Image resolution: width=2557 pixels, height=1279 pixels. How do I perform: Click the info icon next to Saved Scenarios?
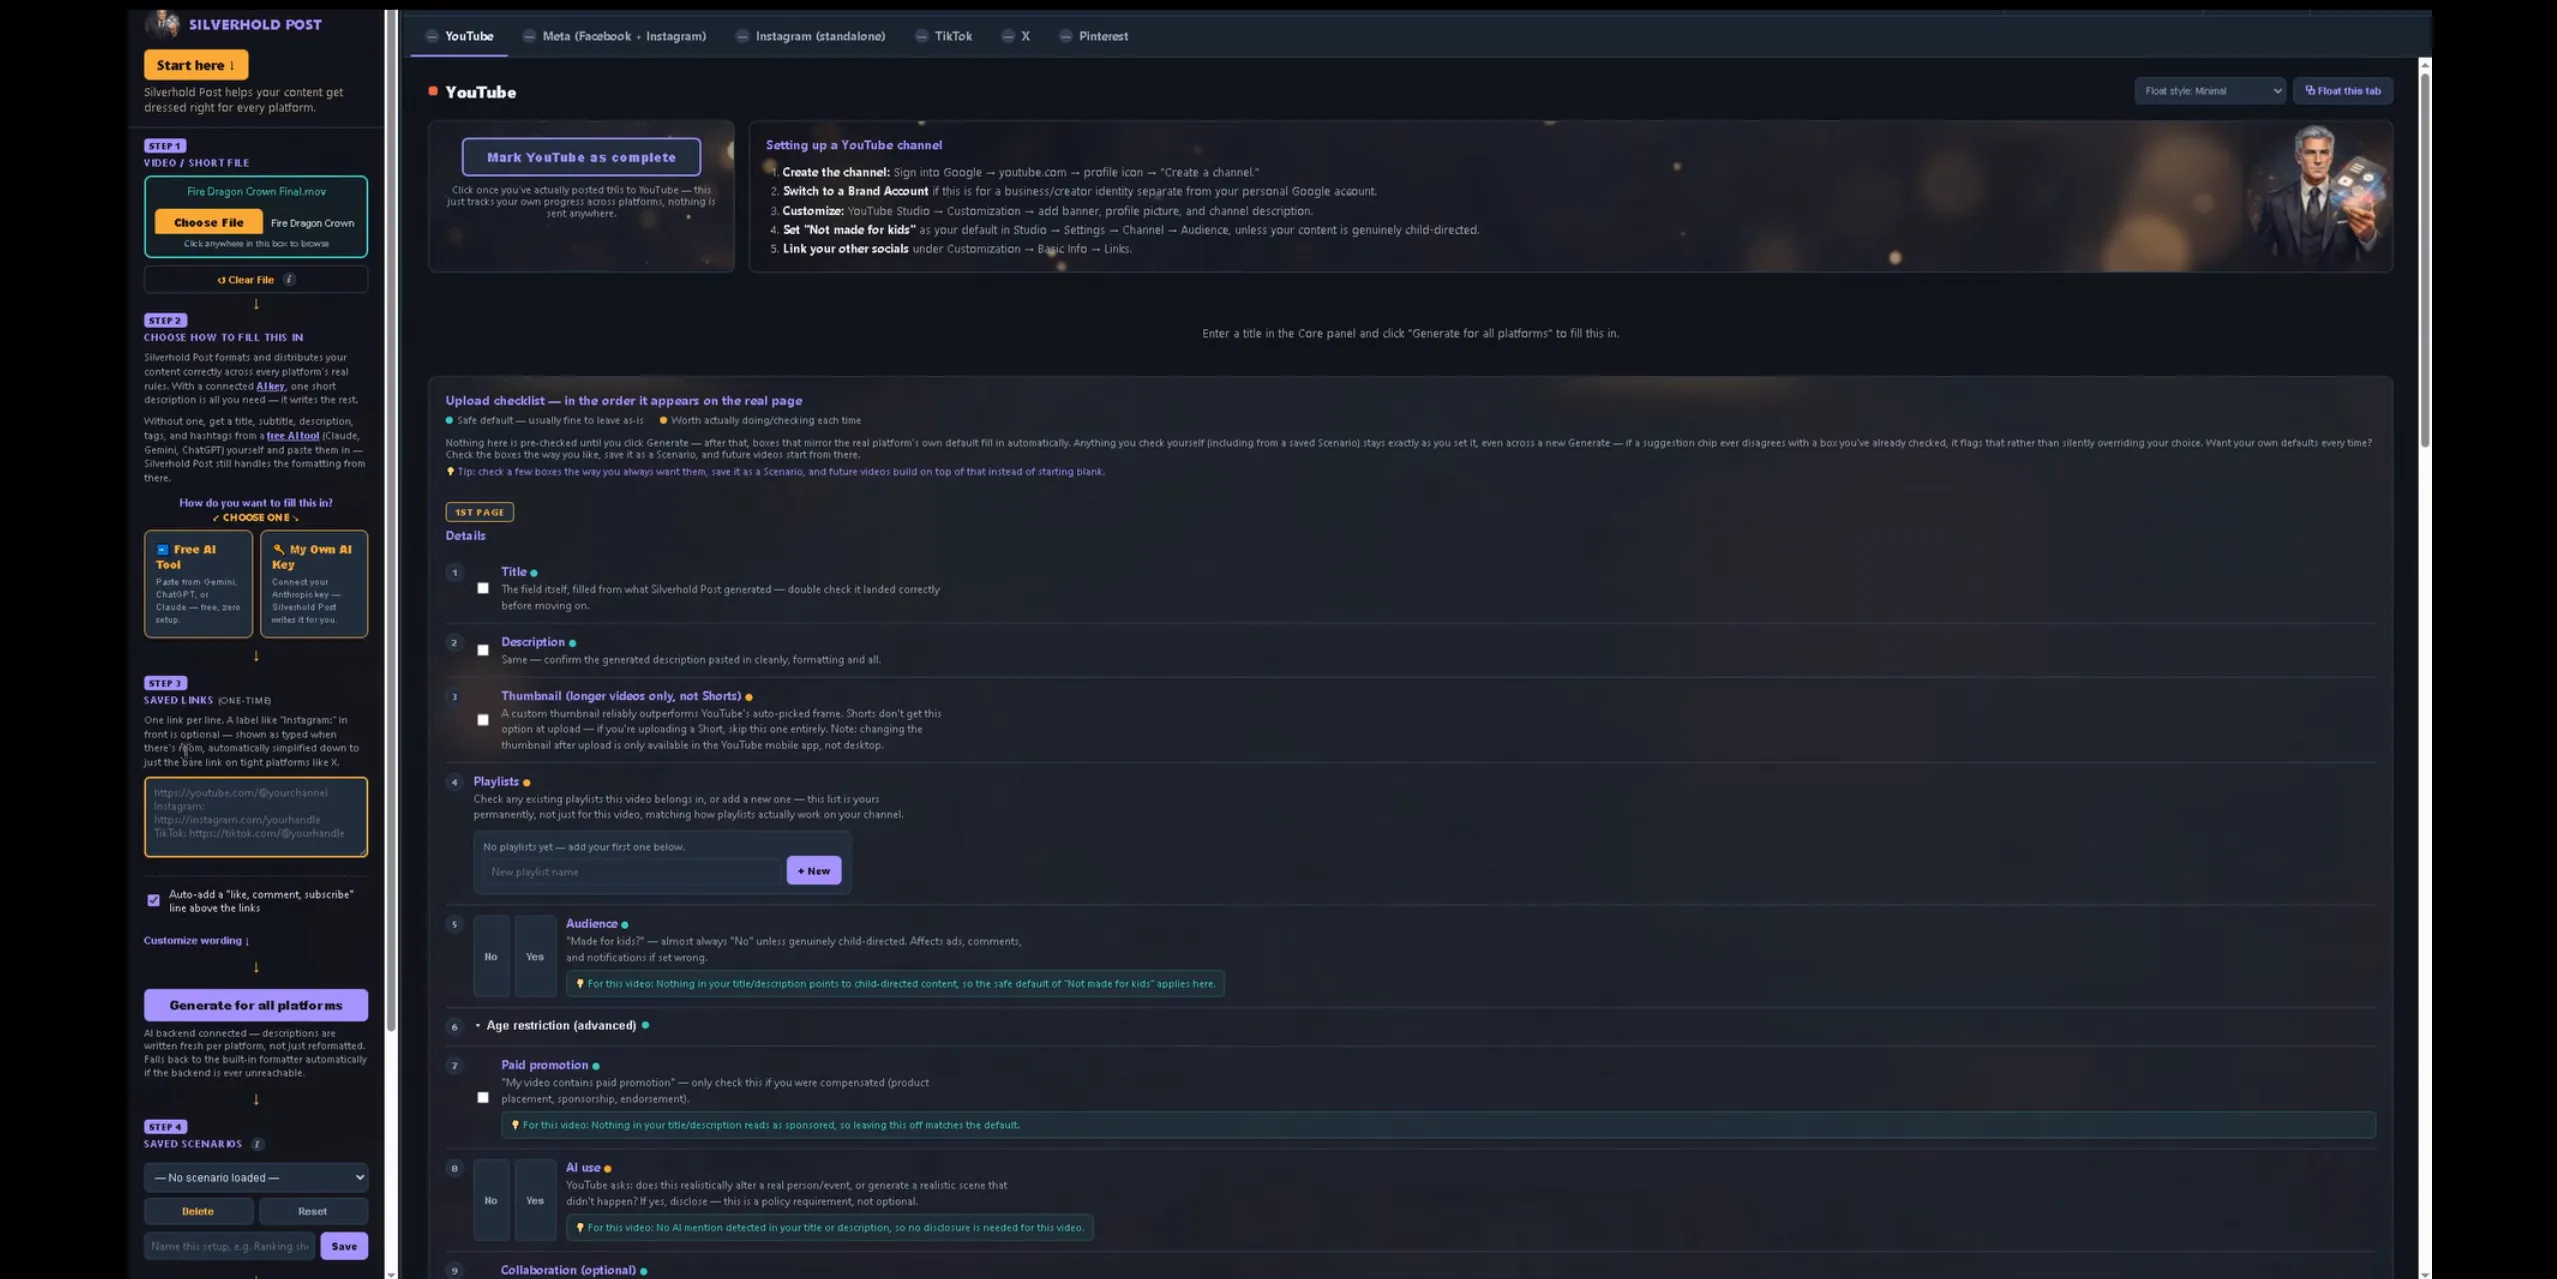click(x=257, y=1144)
